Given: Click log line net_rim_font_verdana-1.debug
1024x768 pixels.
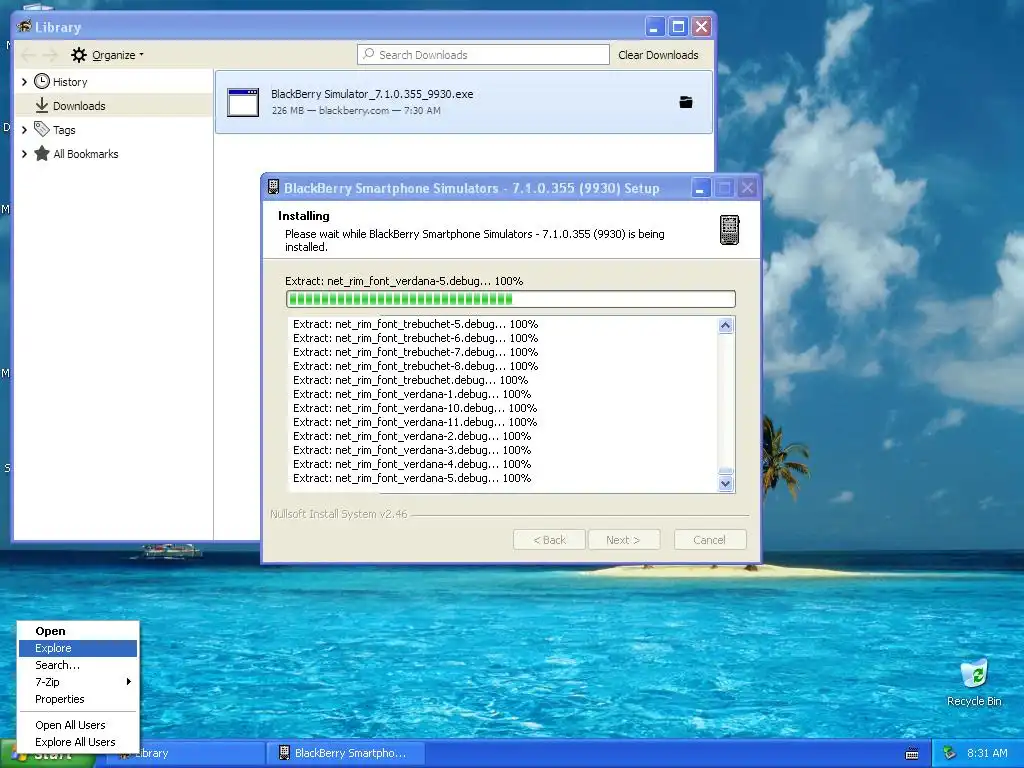Looking at the screenshot, I should 412,394.
